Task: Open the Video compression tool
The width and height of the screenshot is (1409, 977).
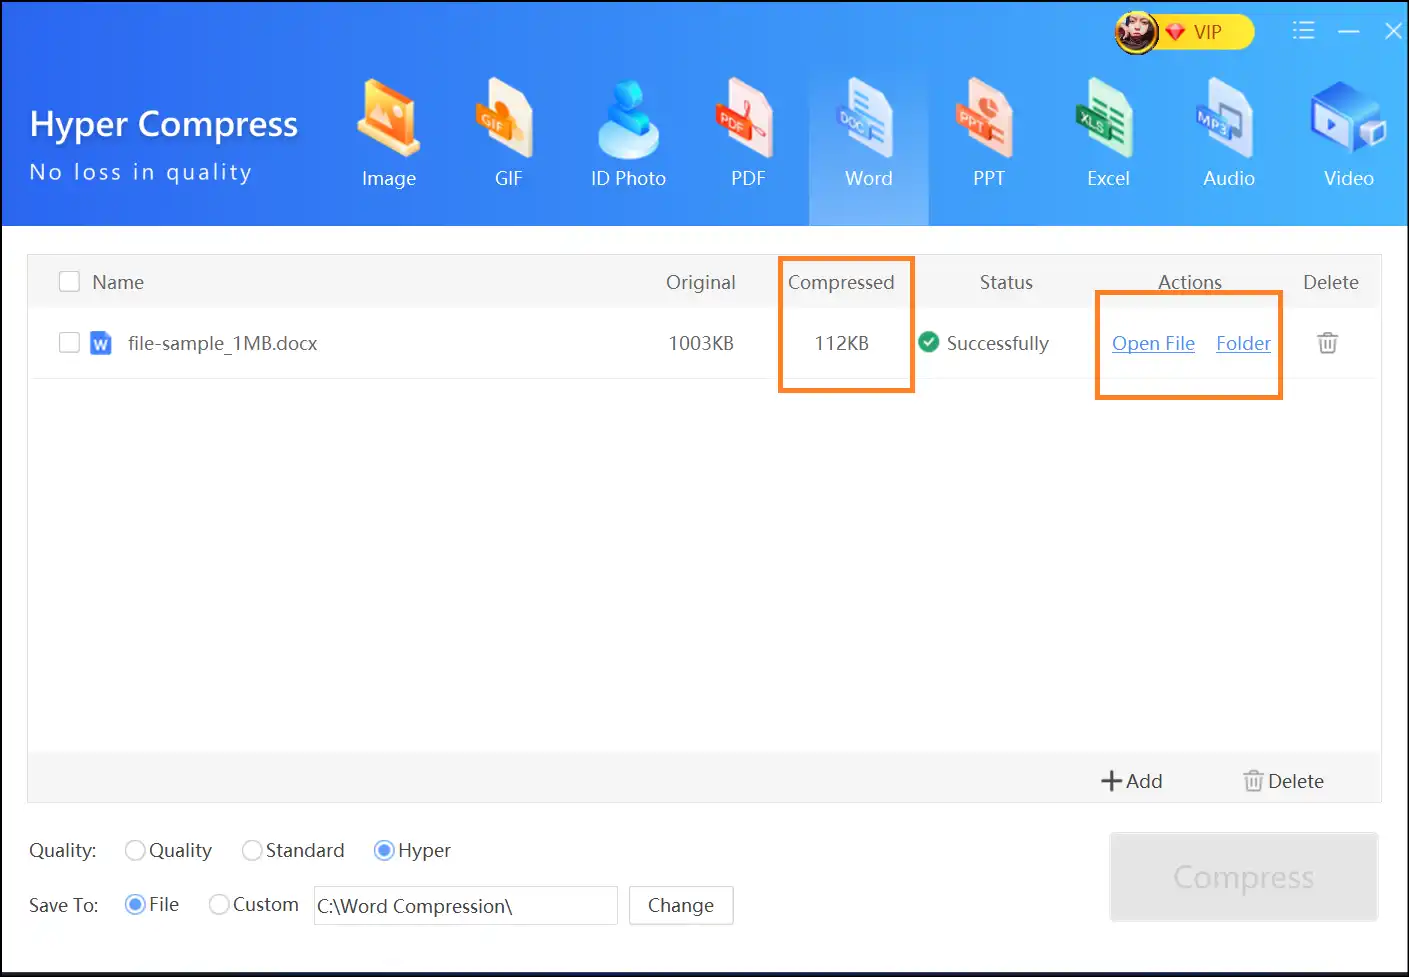Action: (x=1348, y=134)
